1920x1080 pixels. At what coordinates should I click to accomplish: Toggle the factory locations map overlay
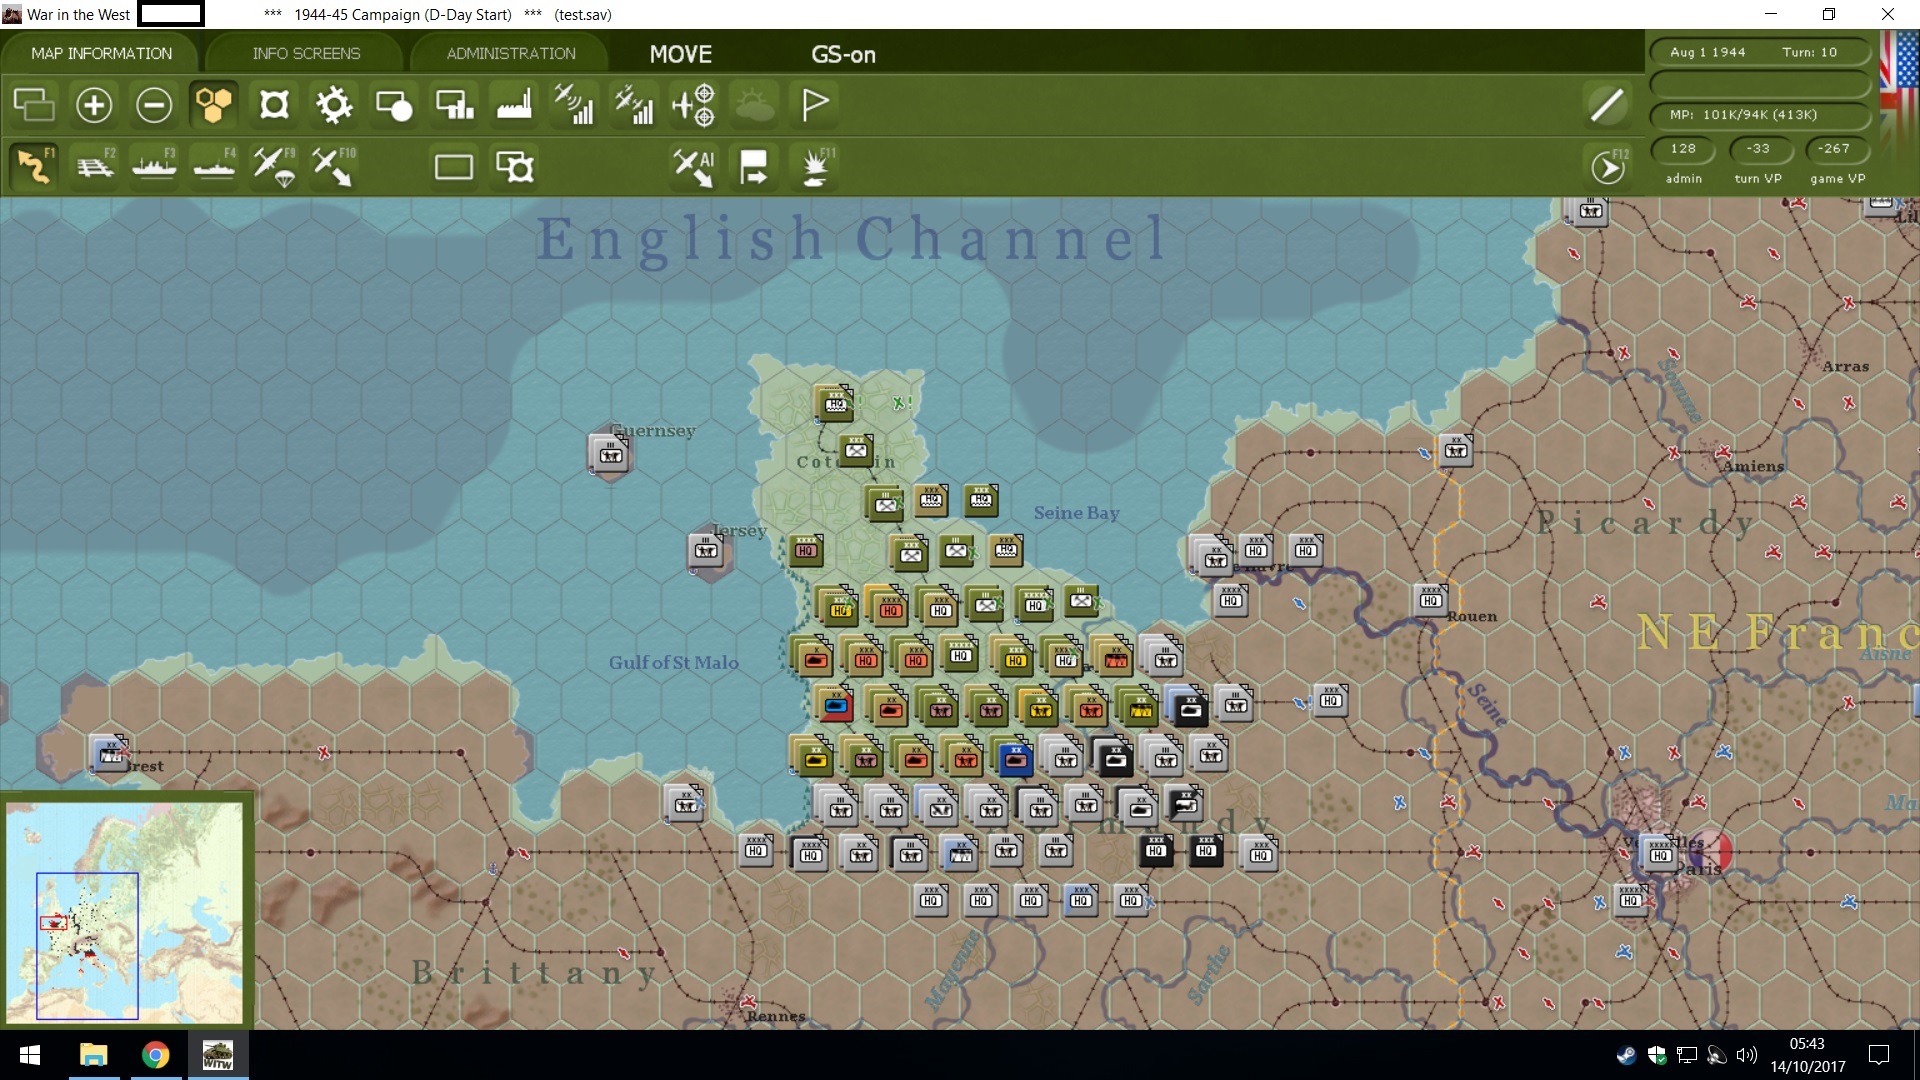point(514,104)
